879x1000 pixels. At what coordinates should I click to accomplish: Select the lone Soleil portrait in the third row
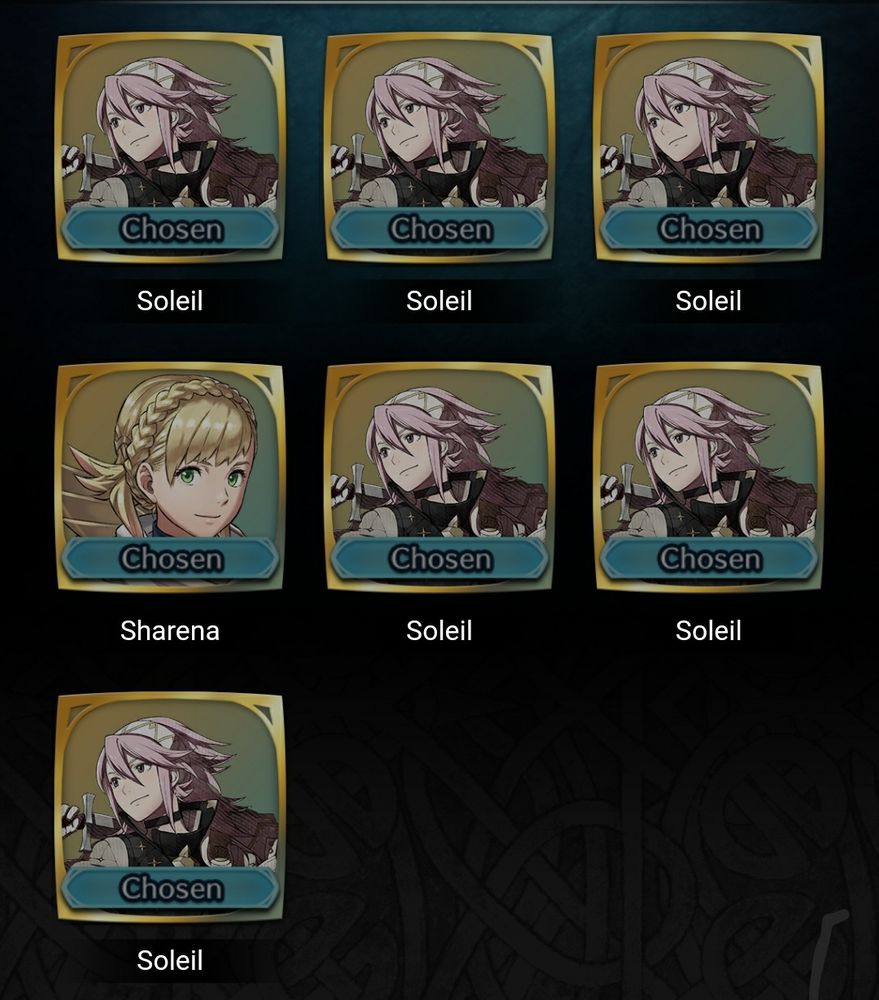click(170, 807)
